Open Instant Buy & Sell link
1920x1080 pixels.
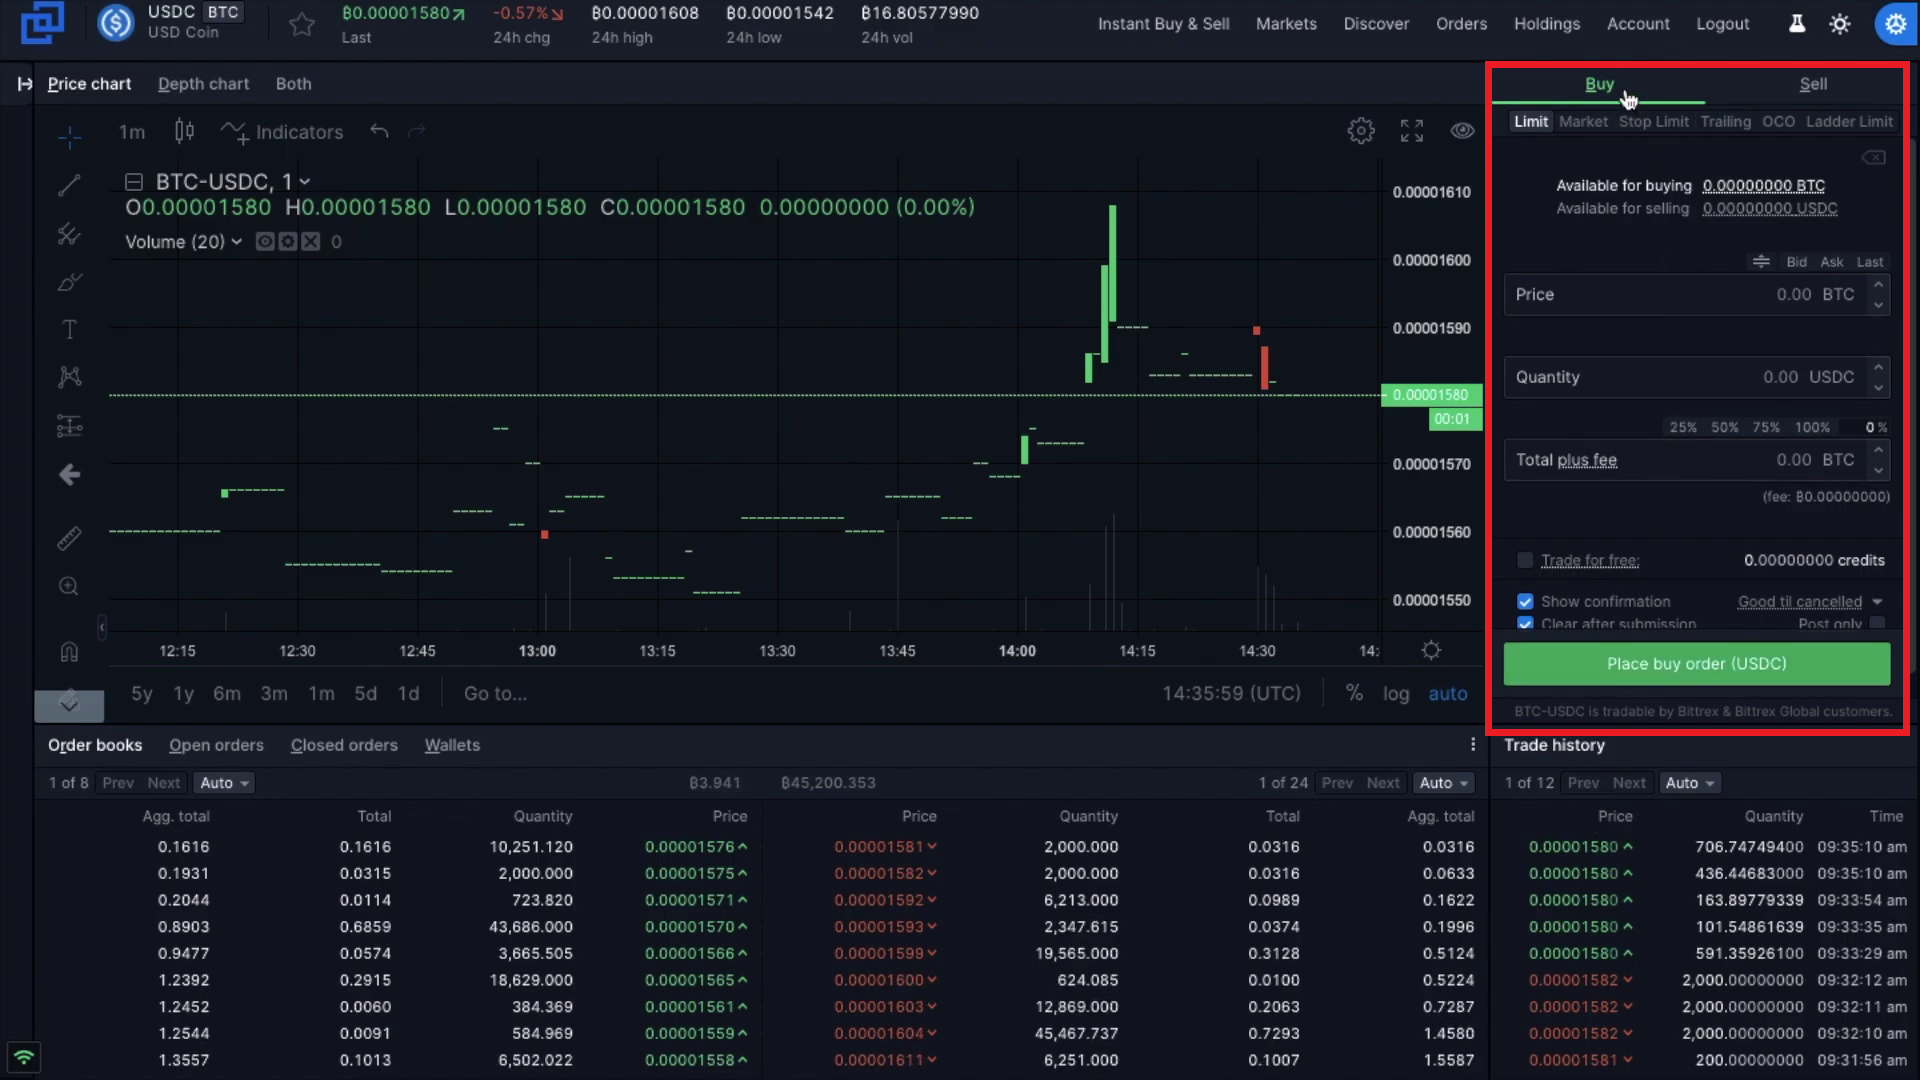(1163, 24)
